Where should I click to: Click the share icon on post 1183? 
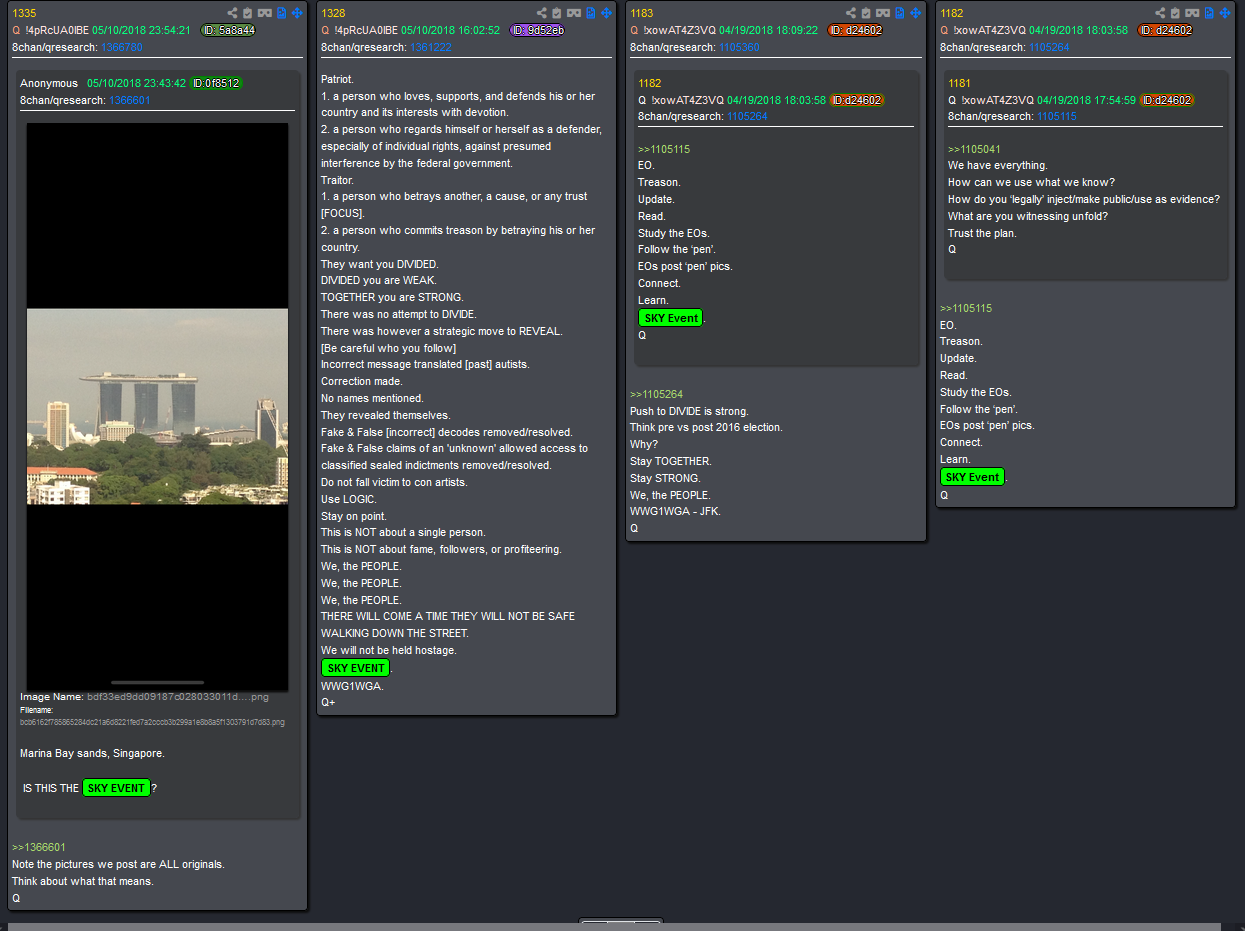pyautogui.click(x=851, y=13)
